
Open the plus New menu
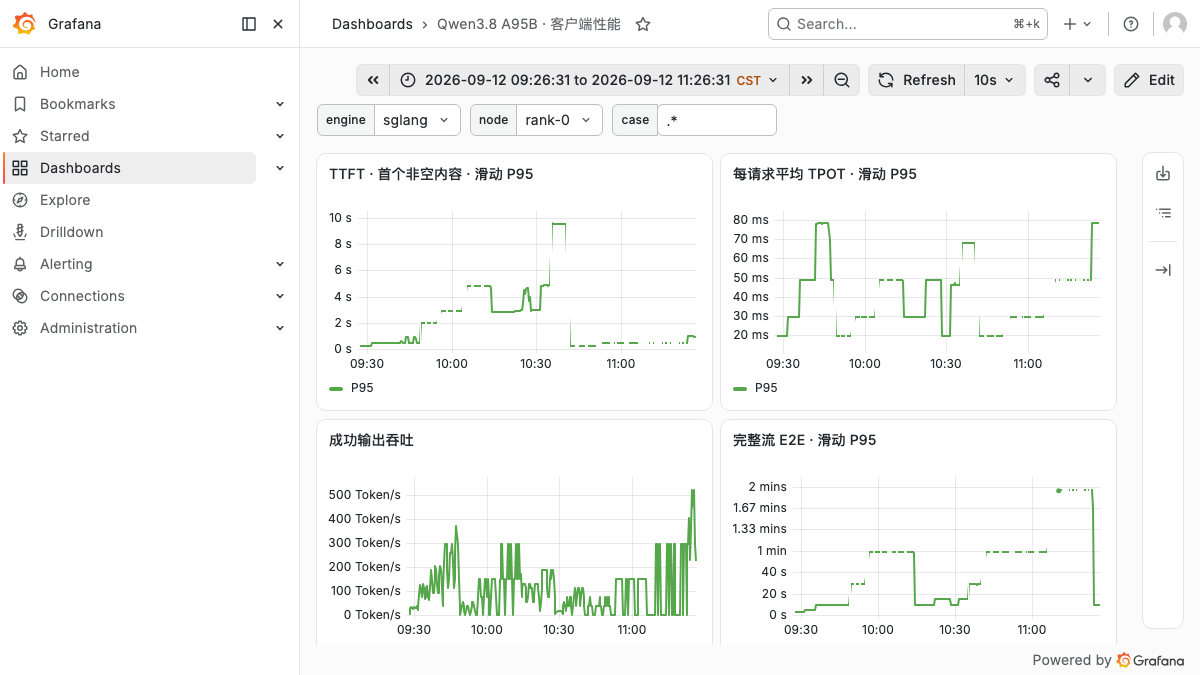(x=1078, y=24)
